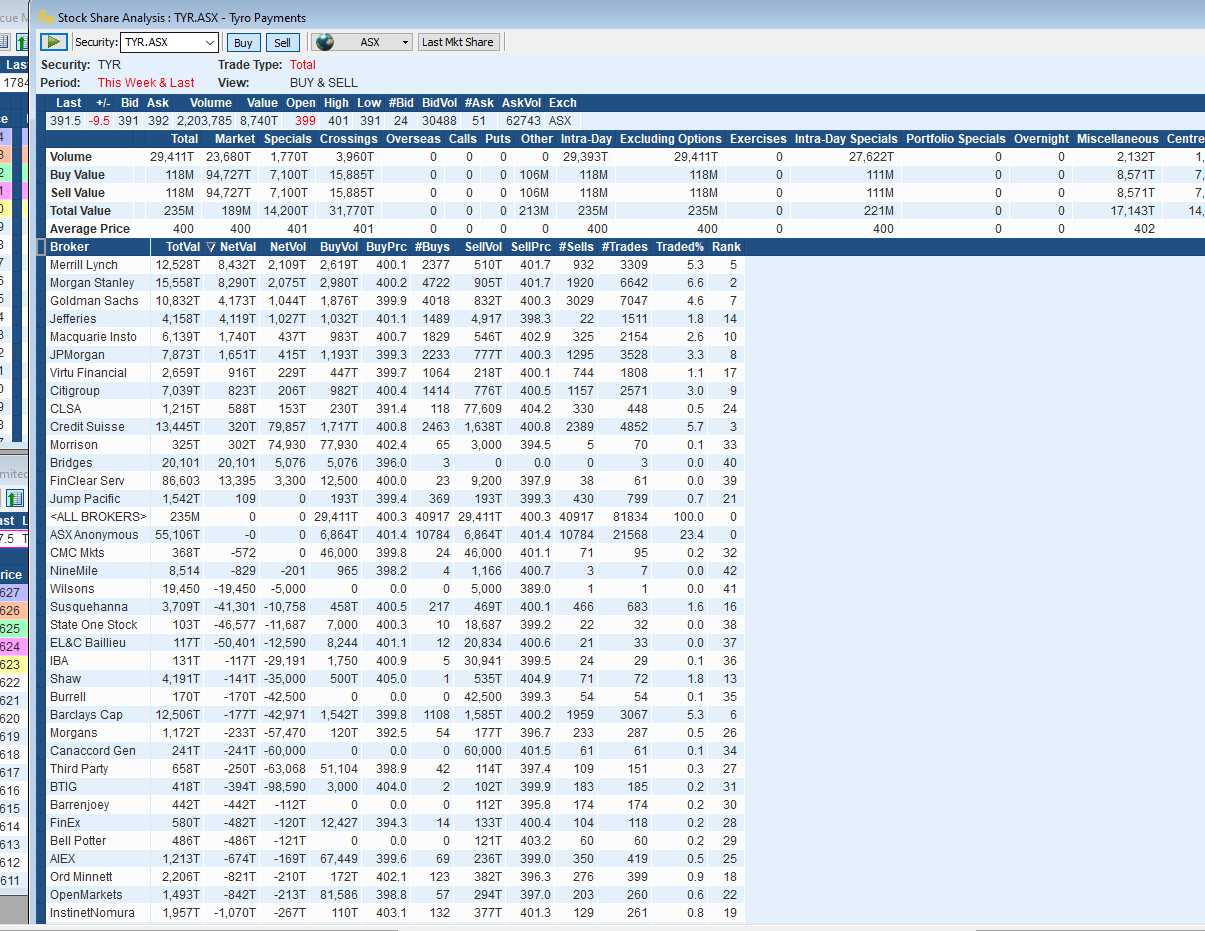Select the Bell Potter broker row
The image size is (1205, 931).
tap(395, 841)
